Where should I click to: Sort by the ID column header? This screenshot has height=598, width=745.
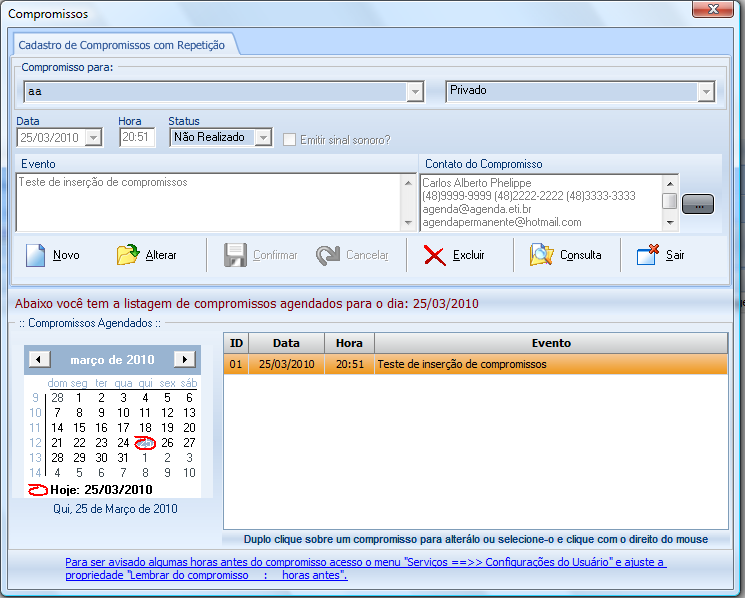(236, 343)
